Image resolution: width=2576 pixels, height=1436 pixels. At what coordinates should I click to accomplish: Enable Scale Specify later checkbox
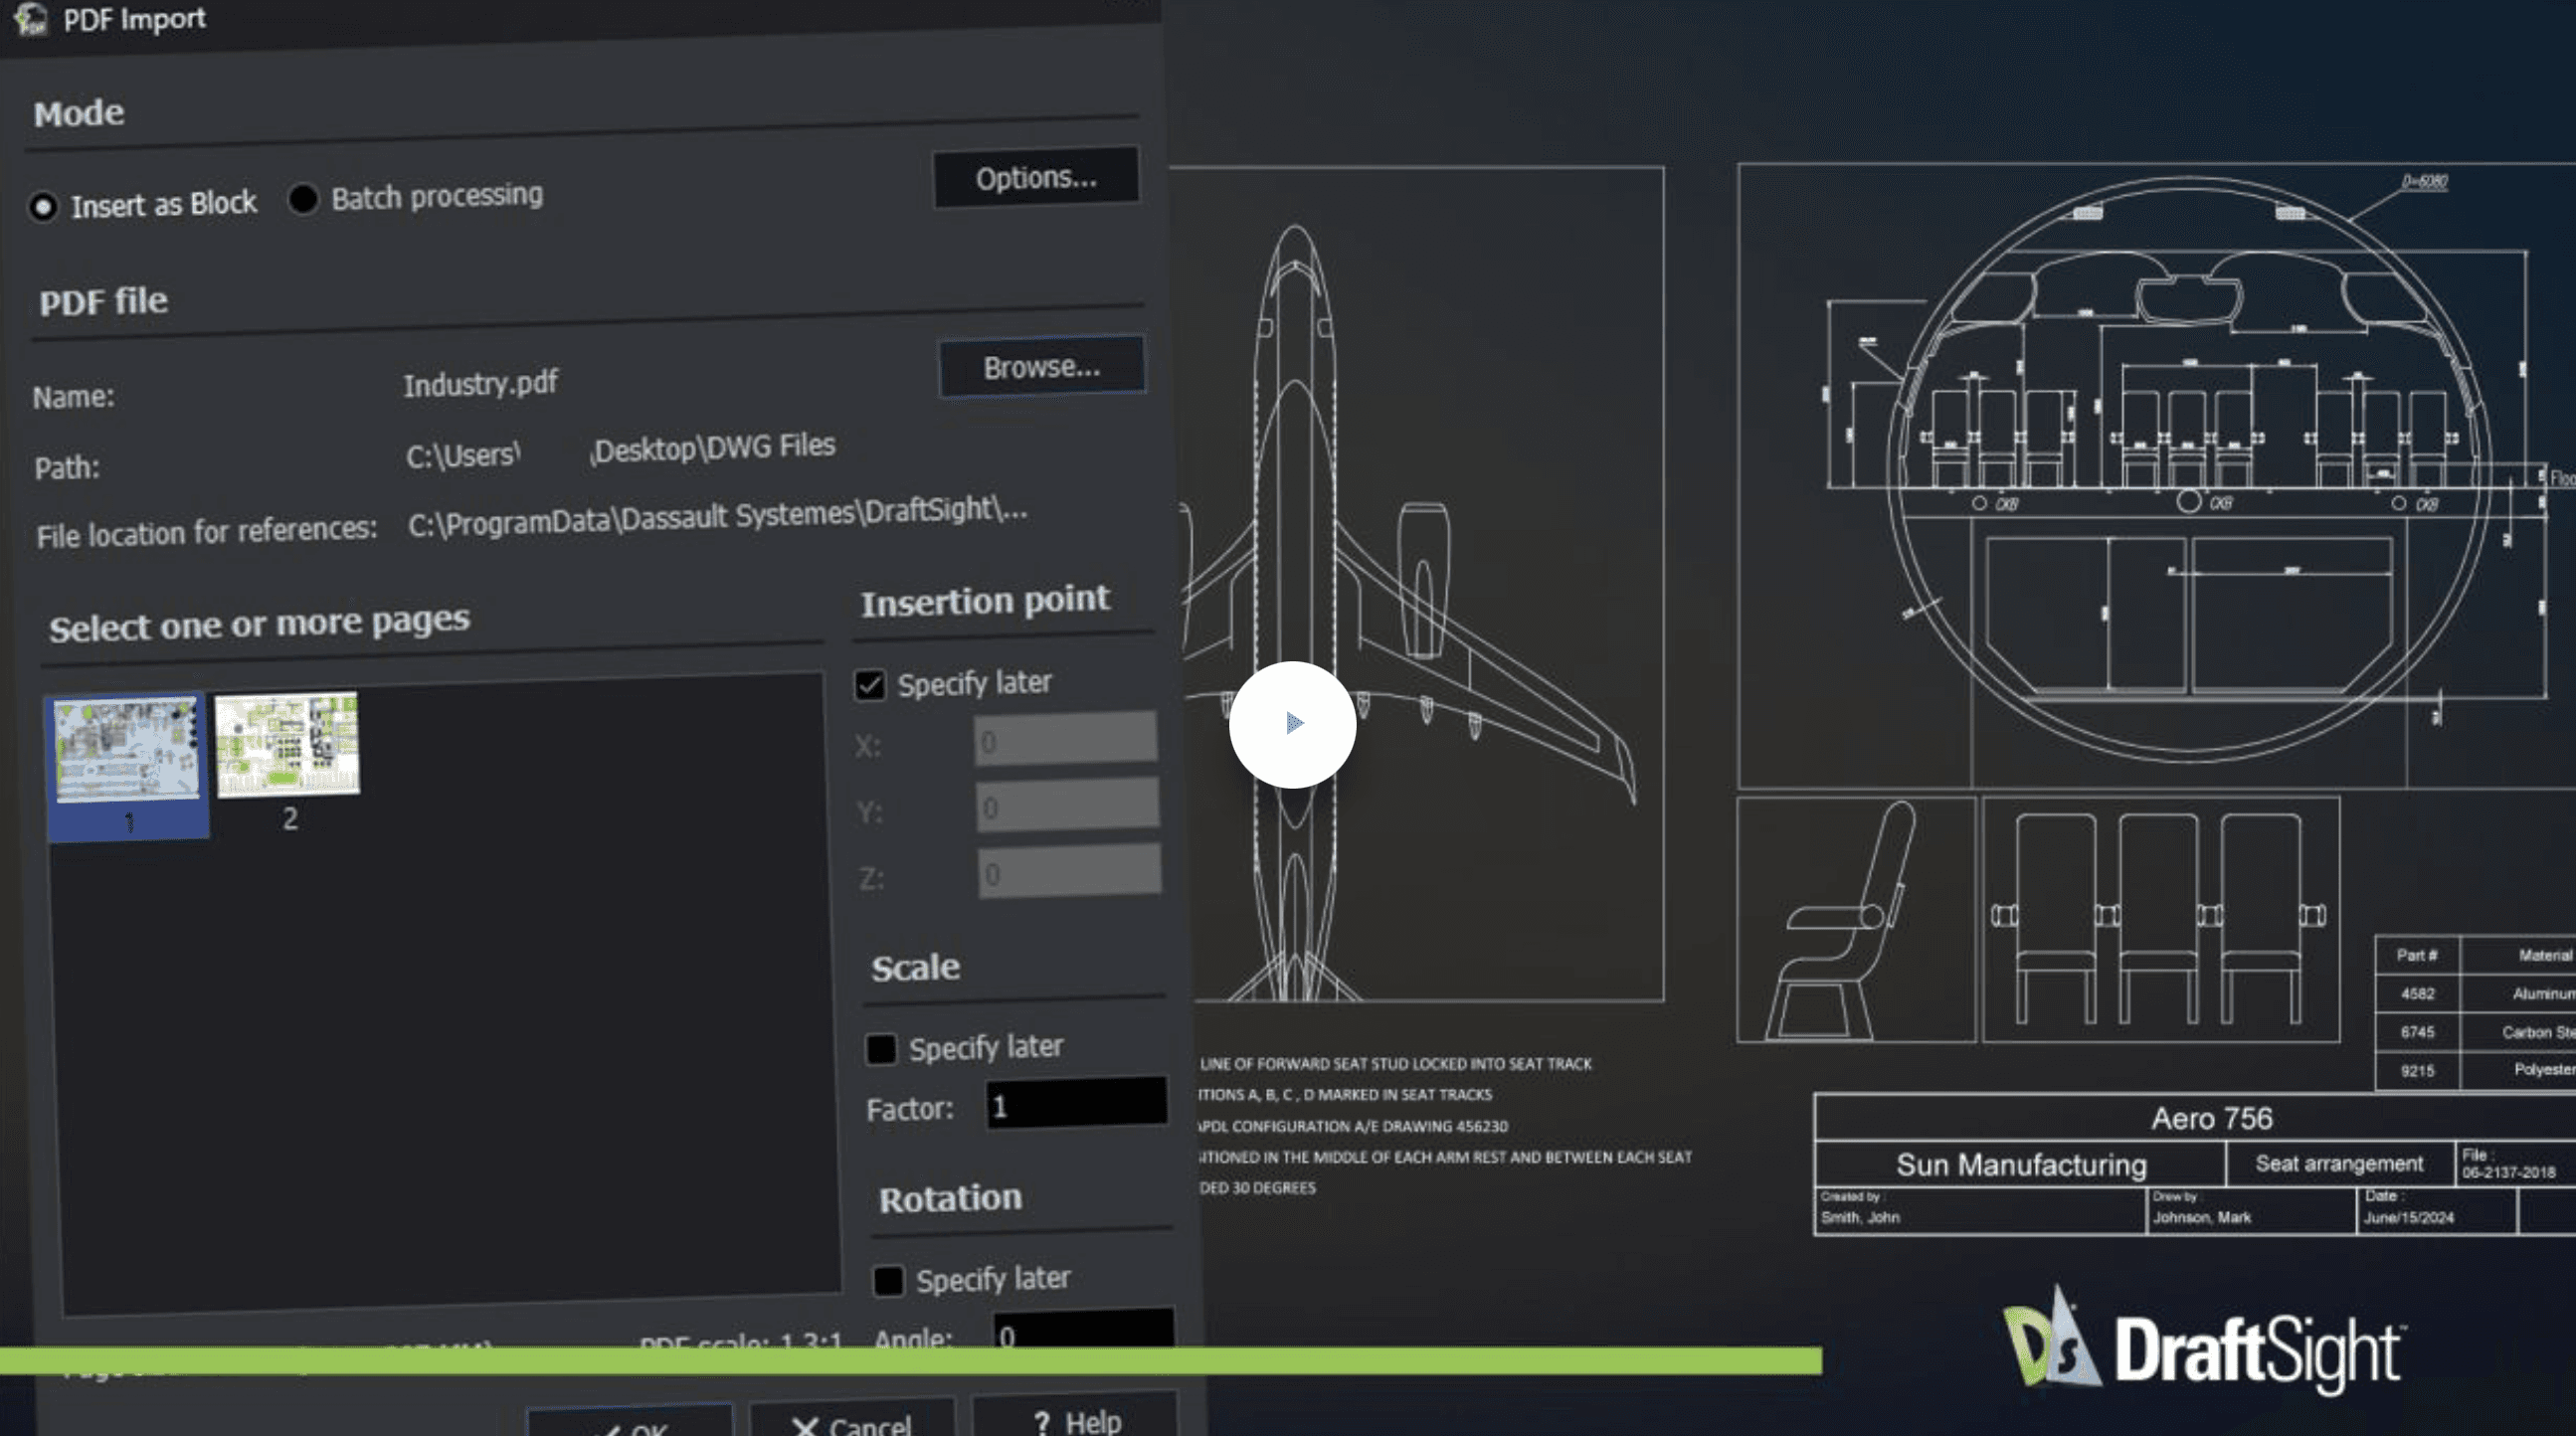(x=881, y=1049)
